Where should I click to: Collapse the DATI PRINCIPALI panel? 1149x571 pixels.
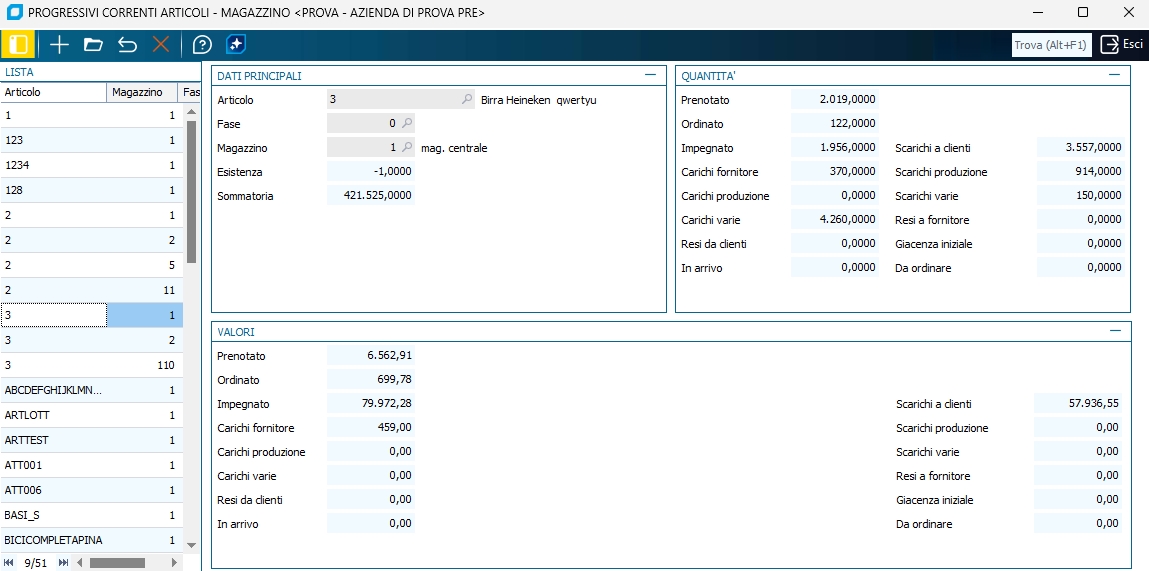pos(650,75)
